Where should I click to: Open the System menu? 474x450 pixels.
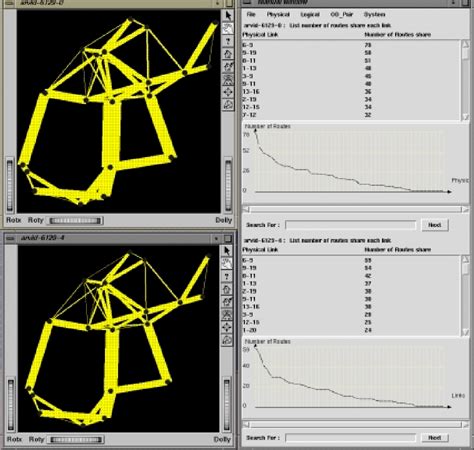click(374, 14)
